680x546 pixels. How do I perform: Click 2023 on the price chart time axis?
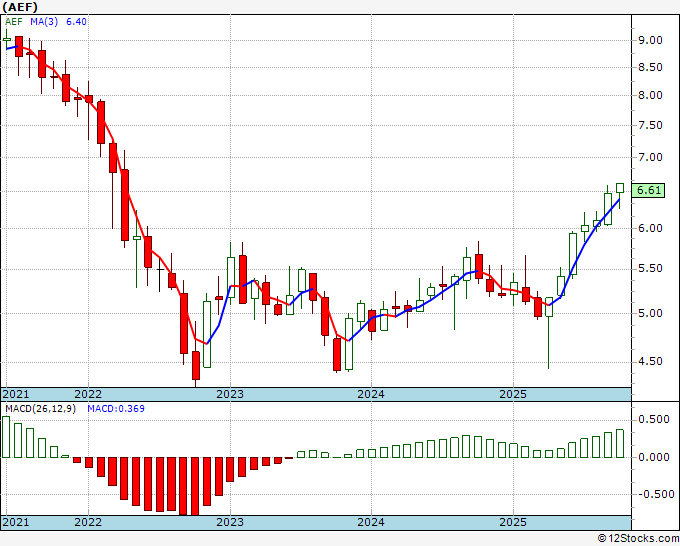point(230,394)
